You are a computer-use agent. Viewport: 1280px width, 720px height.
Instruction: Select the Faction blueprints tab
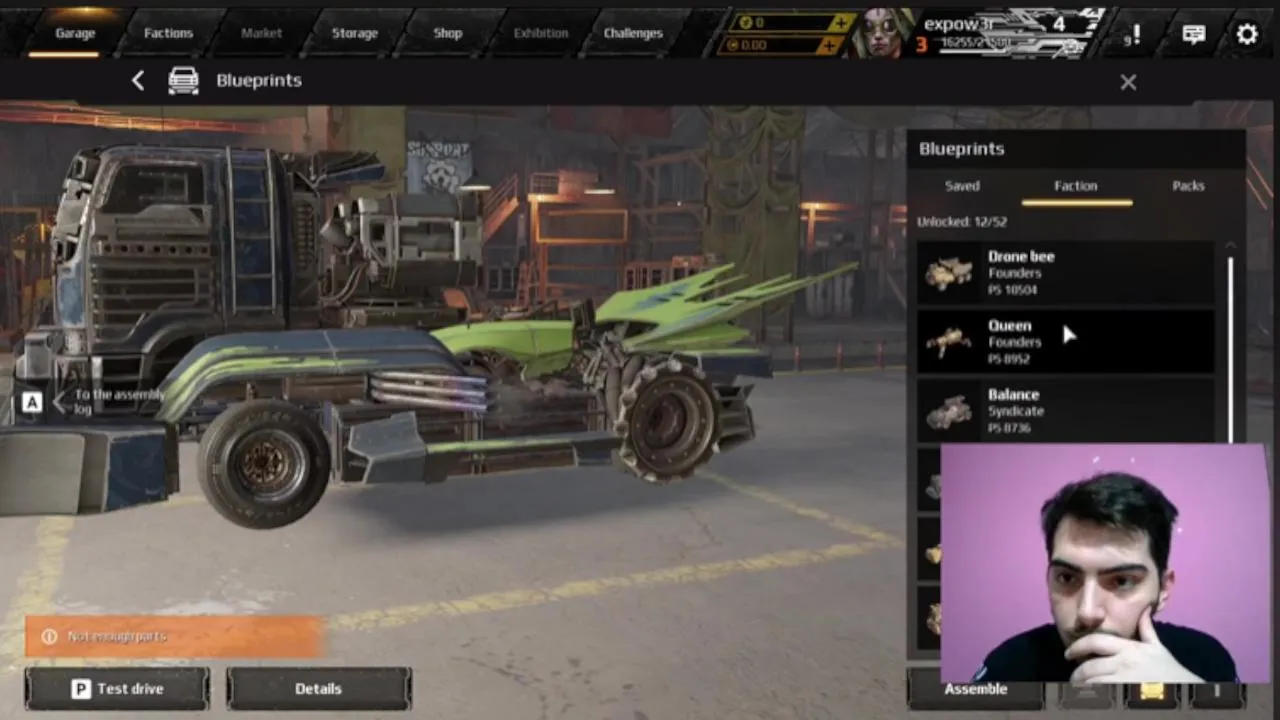coord(1076,186)
